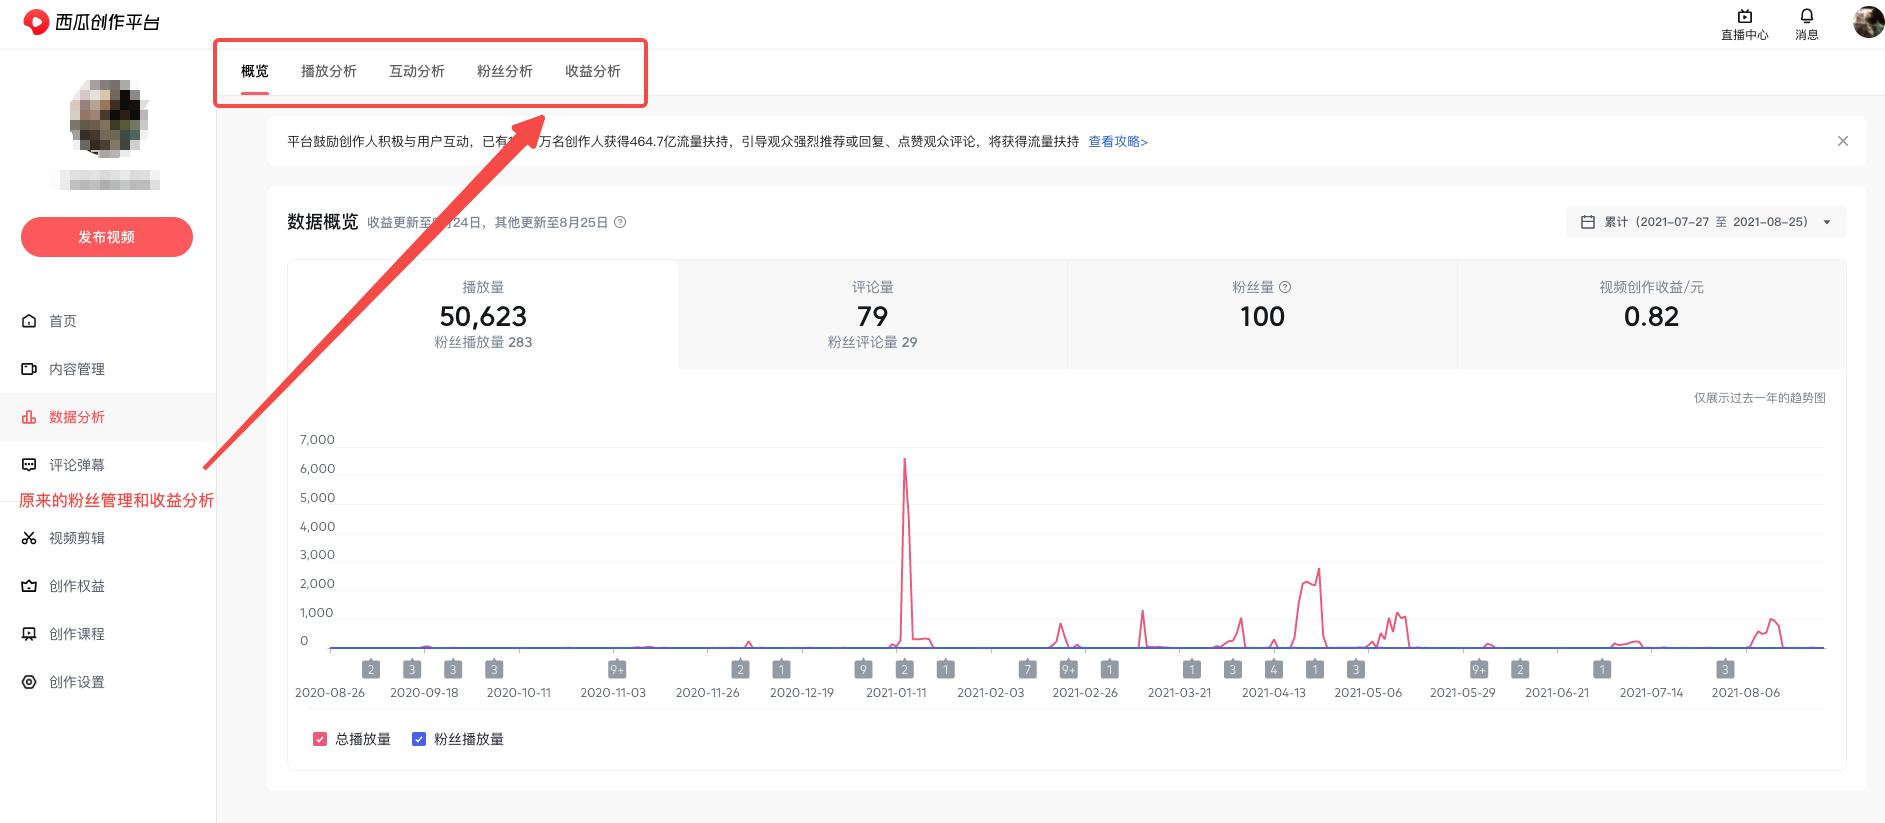Open the 粉丝分析 tab

505,71
